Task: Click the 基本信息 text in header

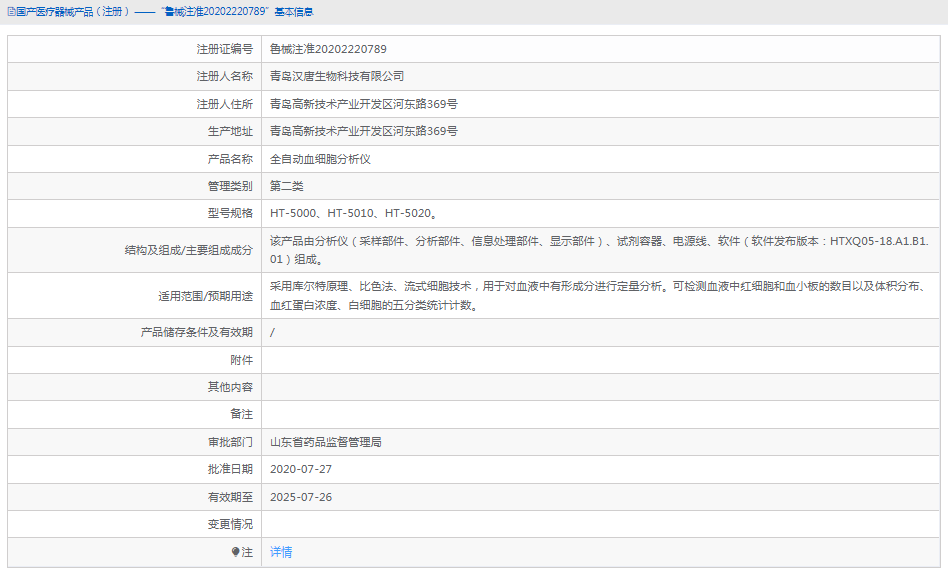Action: [x=294, y=11]
